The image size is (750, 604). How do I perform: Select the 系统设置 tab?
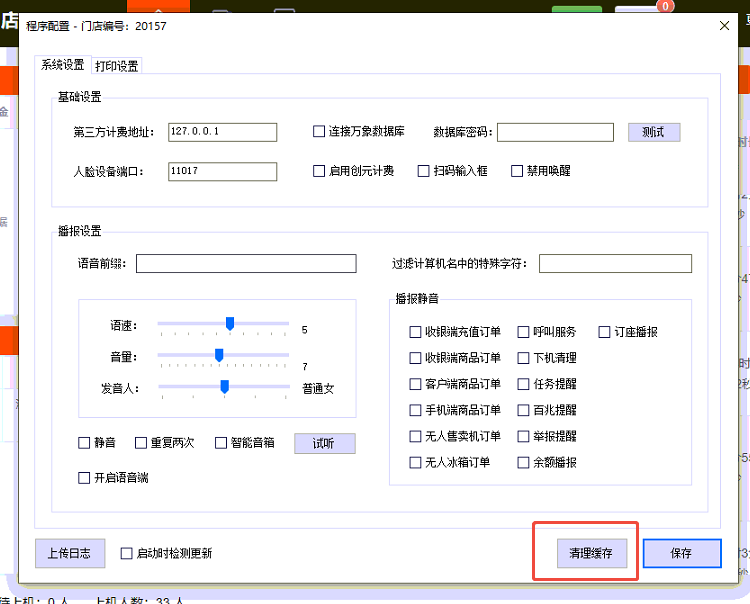[x=62, y=65]
